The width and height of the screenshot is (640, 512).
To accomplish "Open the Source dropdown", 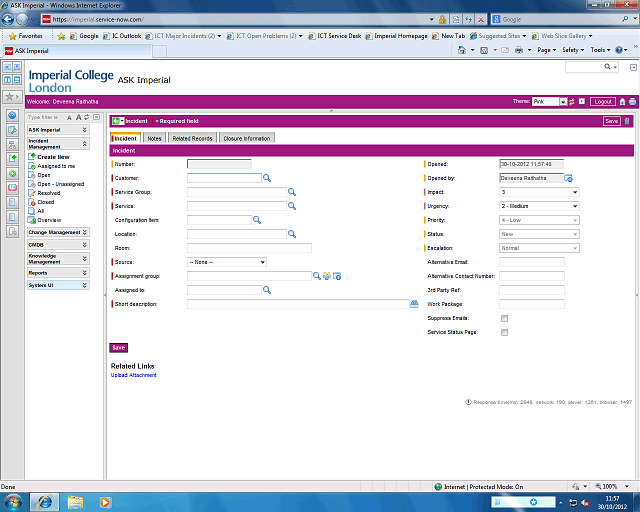I will (227, 261).
